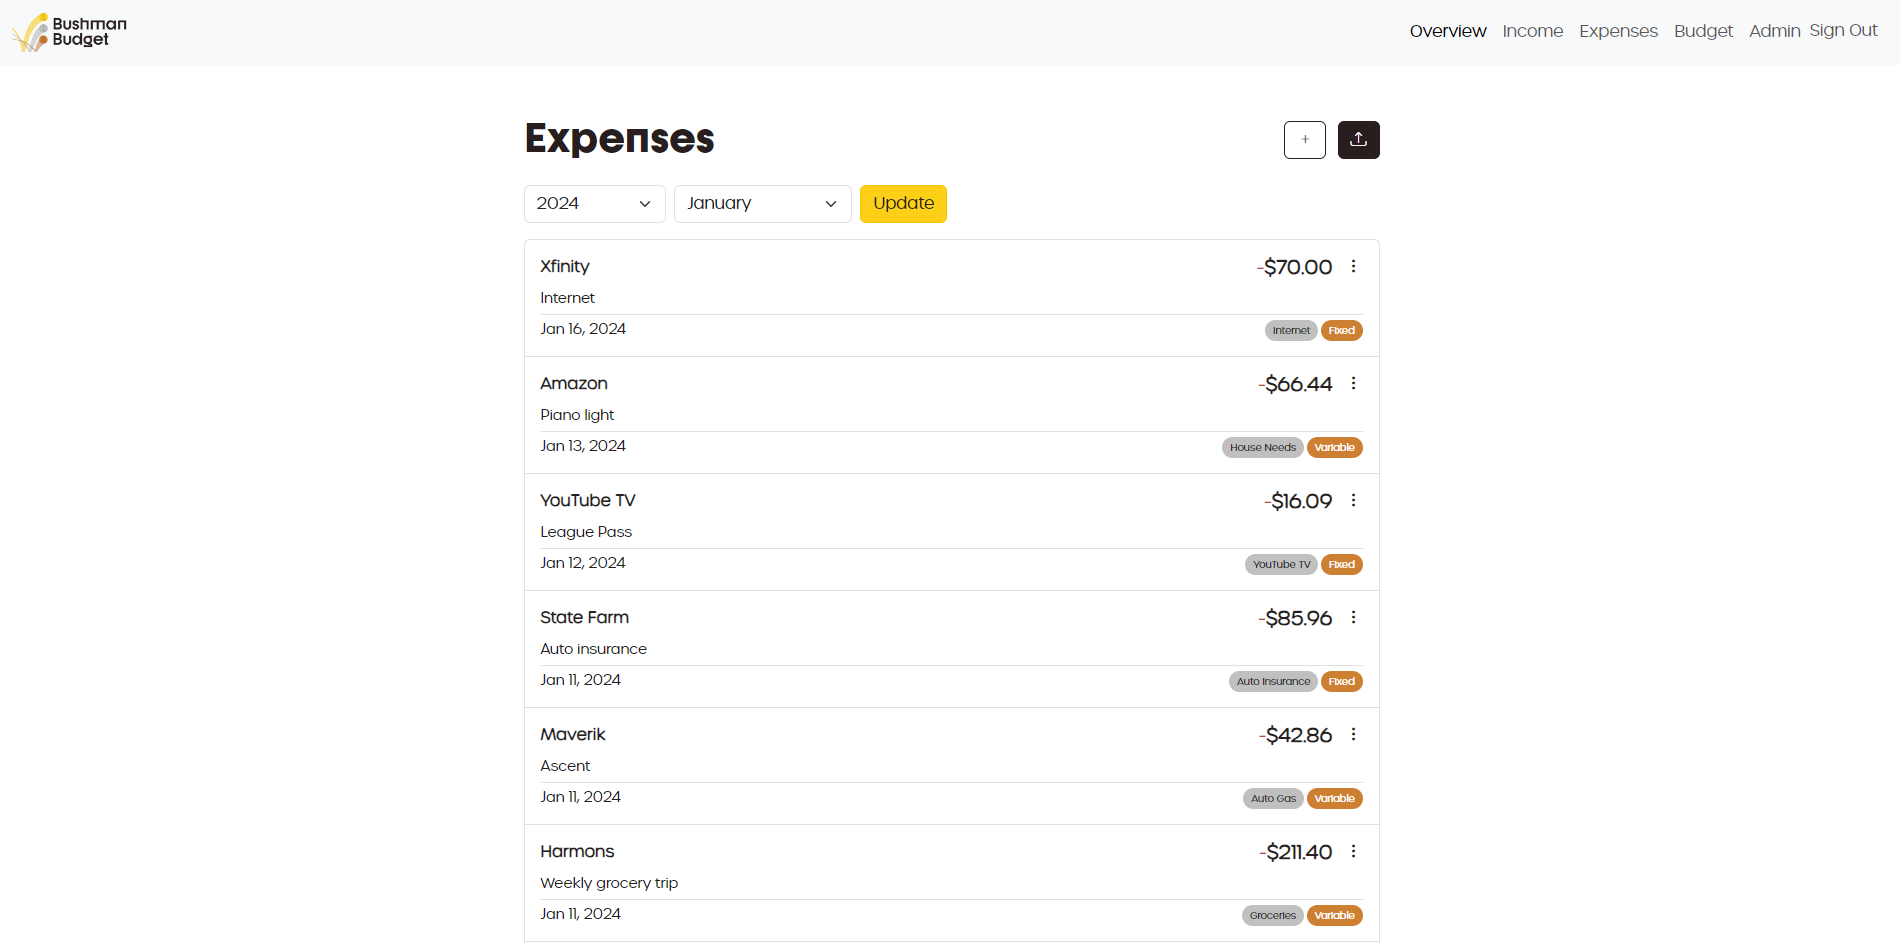
Task: Click the Variable tag on Harmons expense
Action: pyautogui.click(x=1335, y=916)
